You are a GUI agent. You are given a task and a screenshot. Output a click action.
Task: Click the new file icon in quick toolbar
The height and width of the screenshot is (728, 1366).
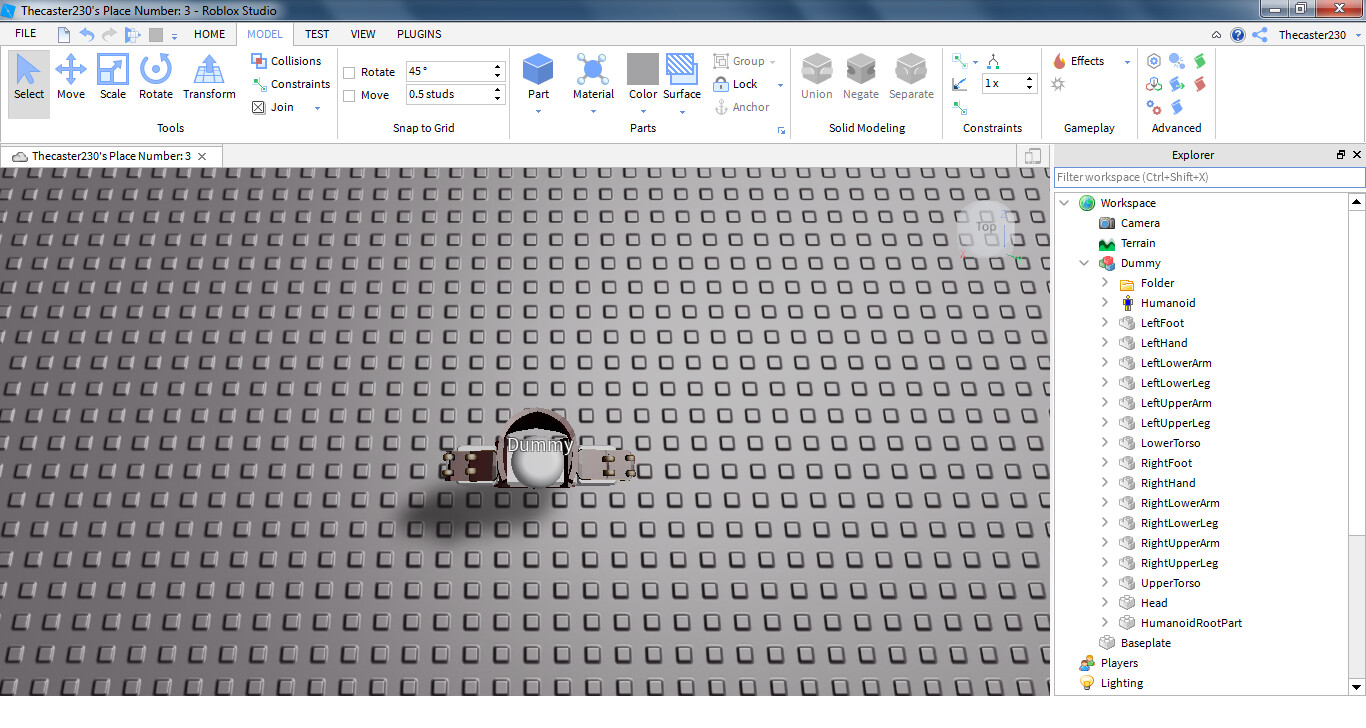[x=64, y=34]
